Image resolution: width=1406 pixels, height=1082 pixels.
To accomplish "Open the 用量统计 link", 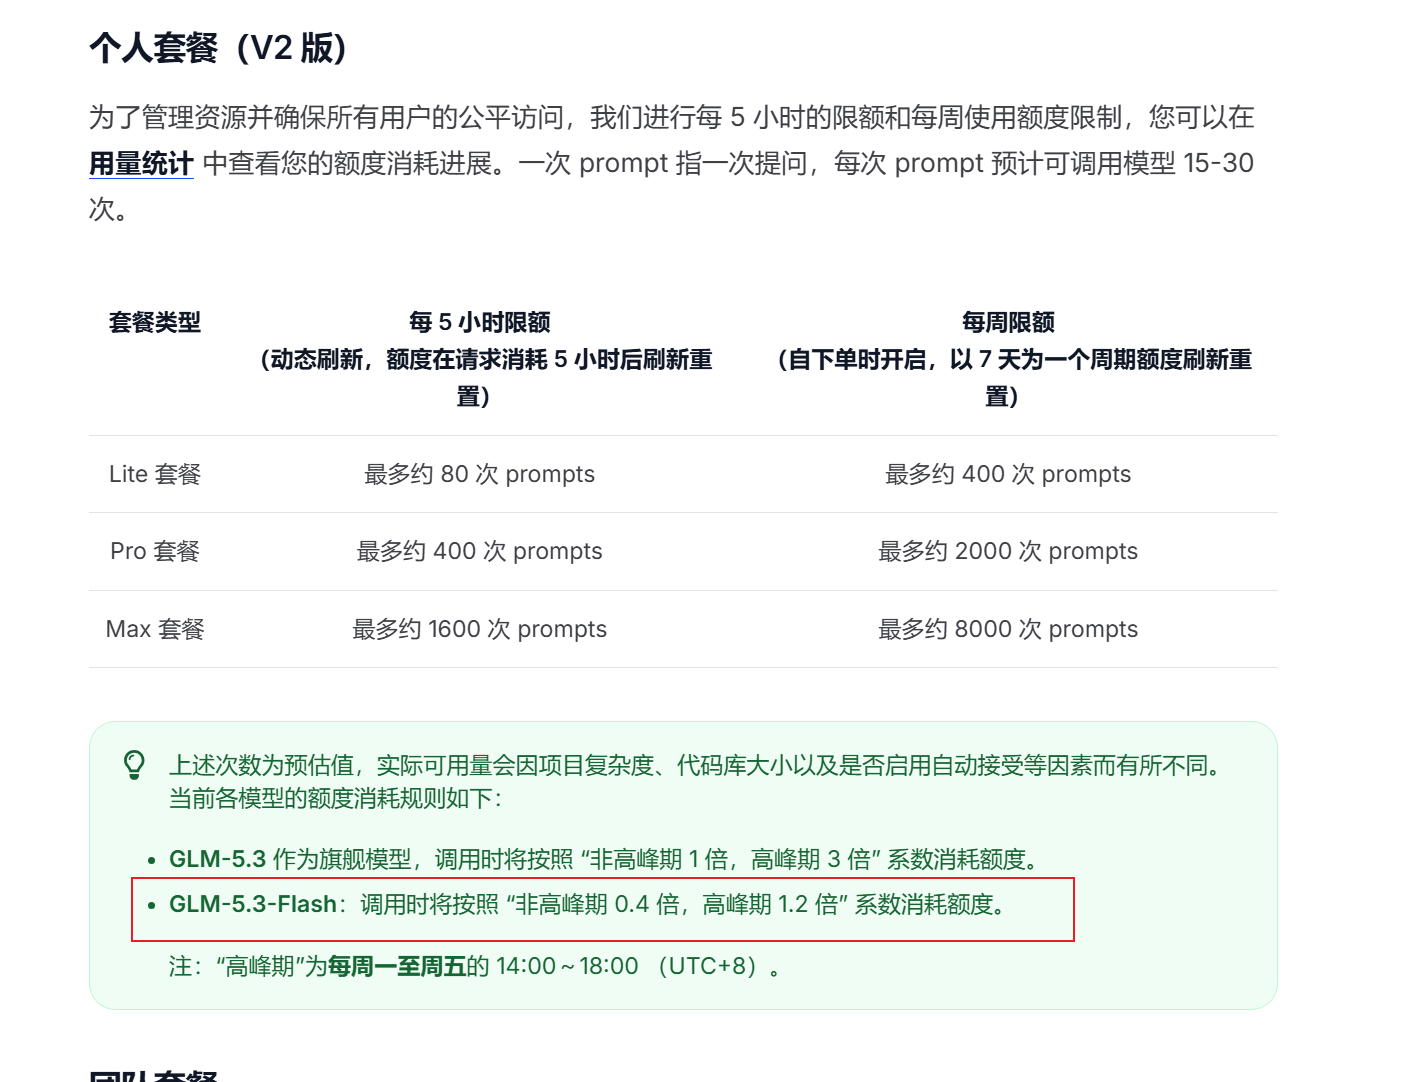I will tap(141, 163).
